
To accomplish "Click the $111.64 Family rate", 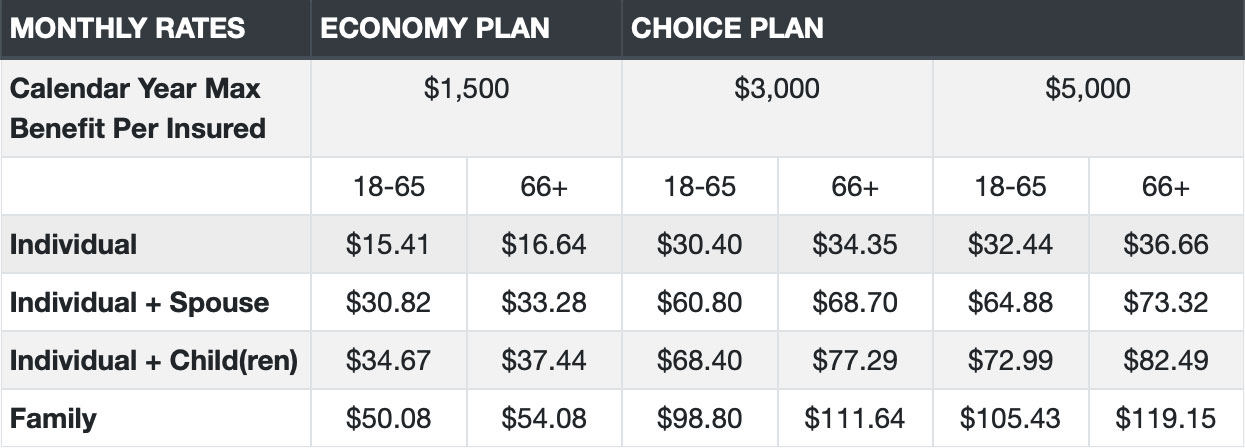I will click(855, 417).
